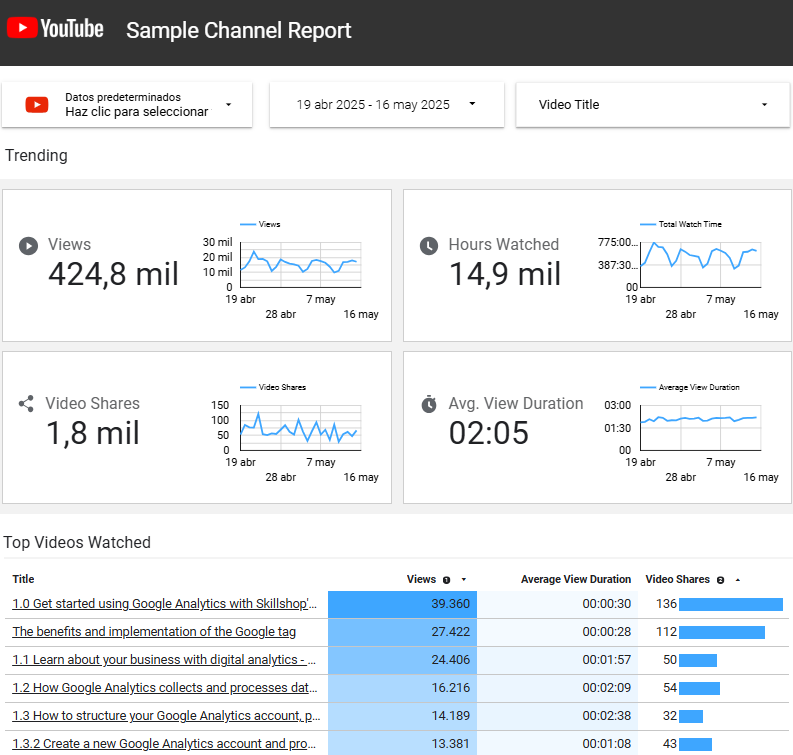793x755 pixels.
Task: Click the 02:05 average view duration value
Action: [489, 433]
